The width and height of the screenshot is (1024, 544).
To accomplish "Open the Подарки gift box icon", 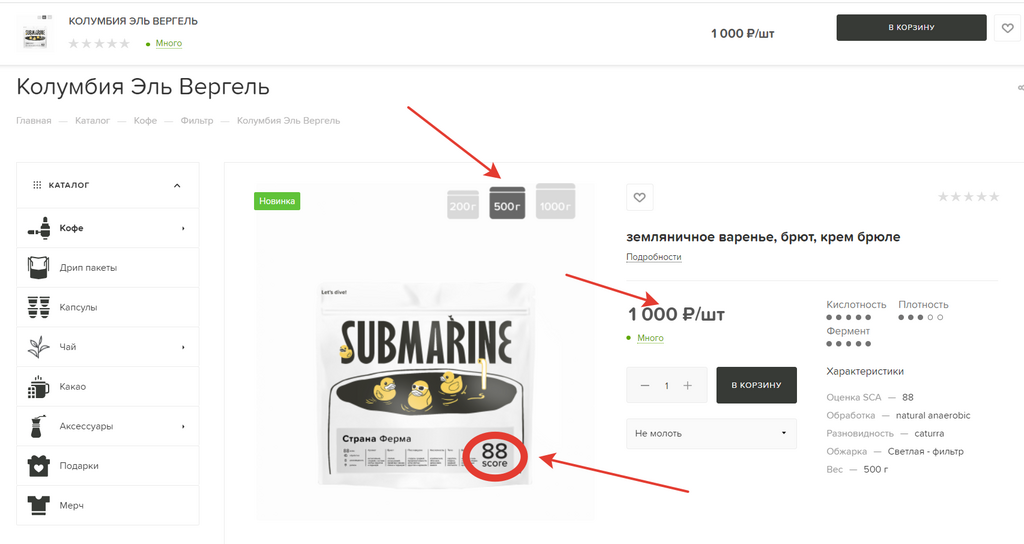I will (x=39, y=466).
